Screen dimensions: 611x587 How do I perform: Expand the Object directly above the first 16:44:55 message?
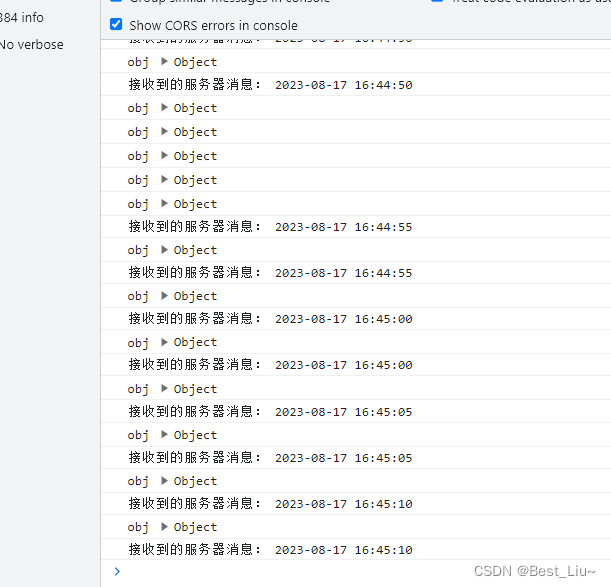[164, 204]
